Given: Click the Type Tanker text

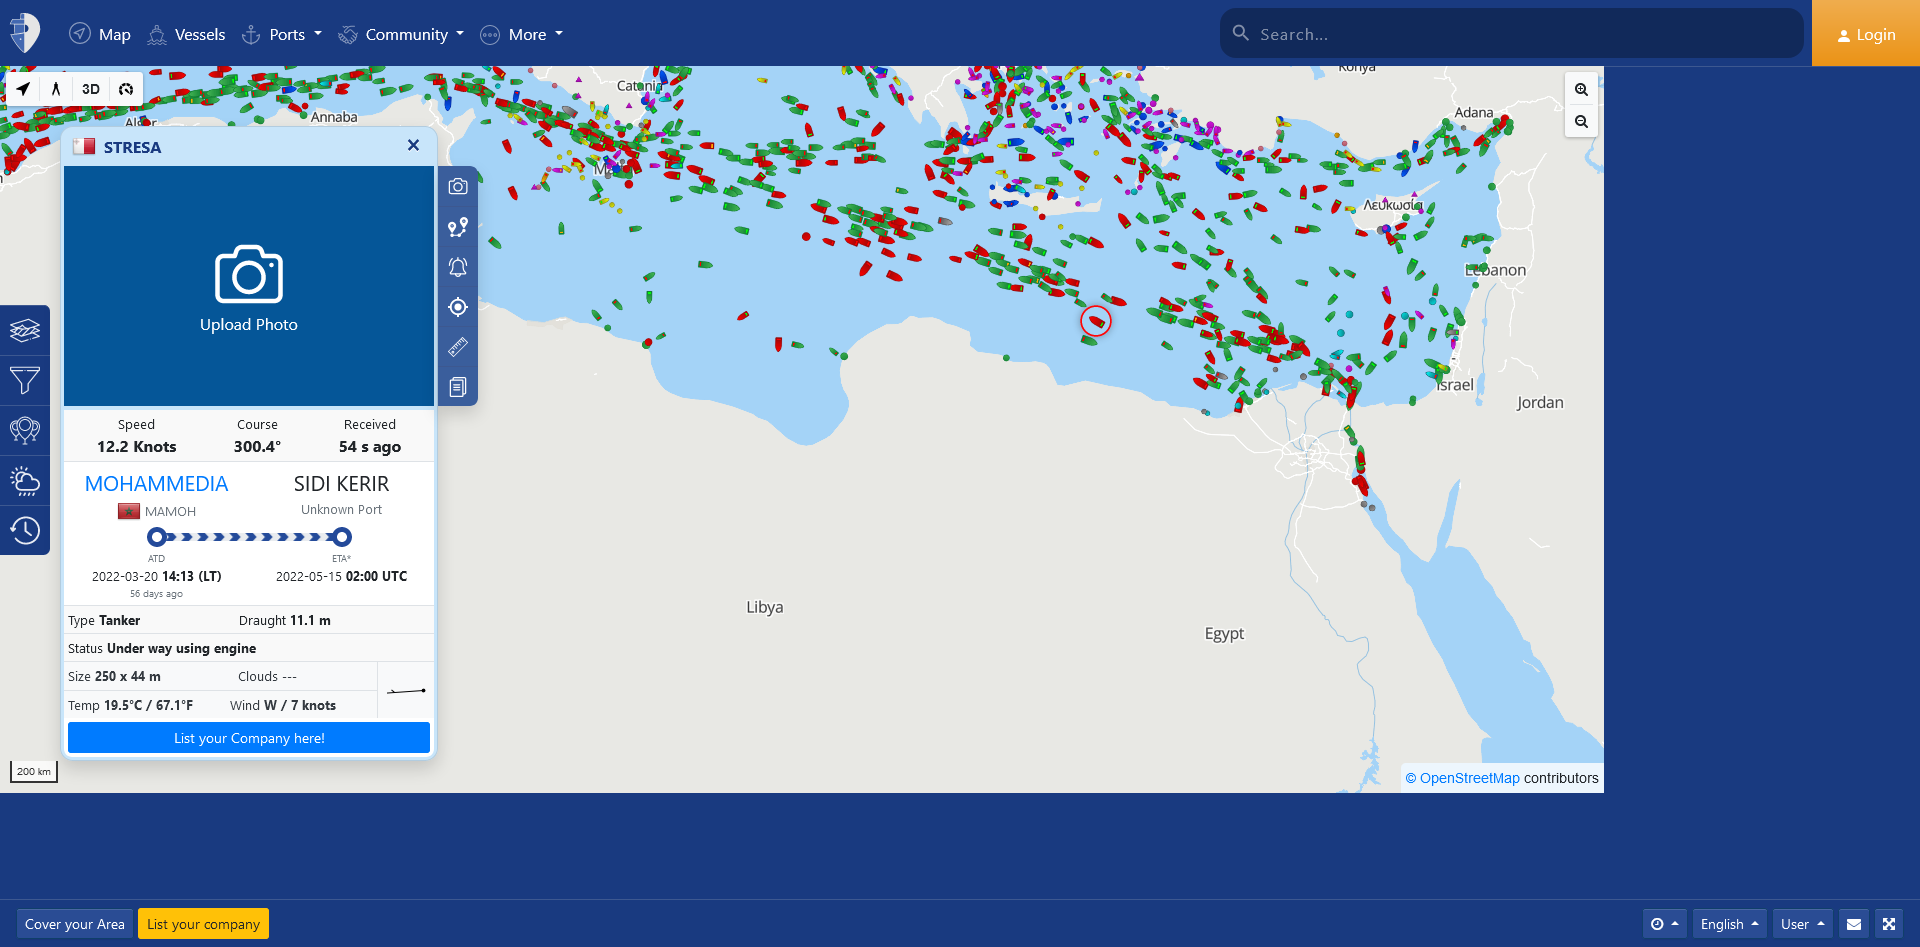Looking at the screenshot, I should (x=104, y=620).
